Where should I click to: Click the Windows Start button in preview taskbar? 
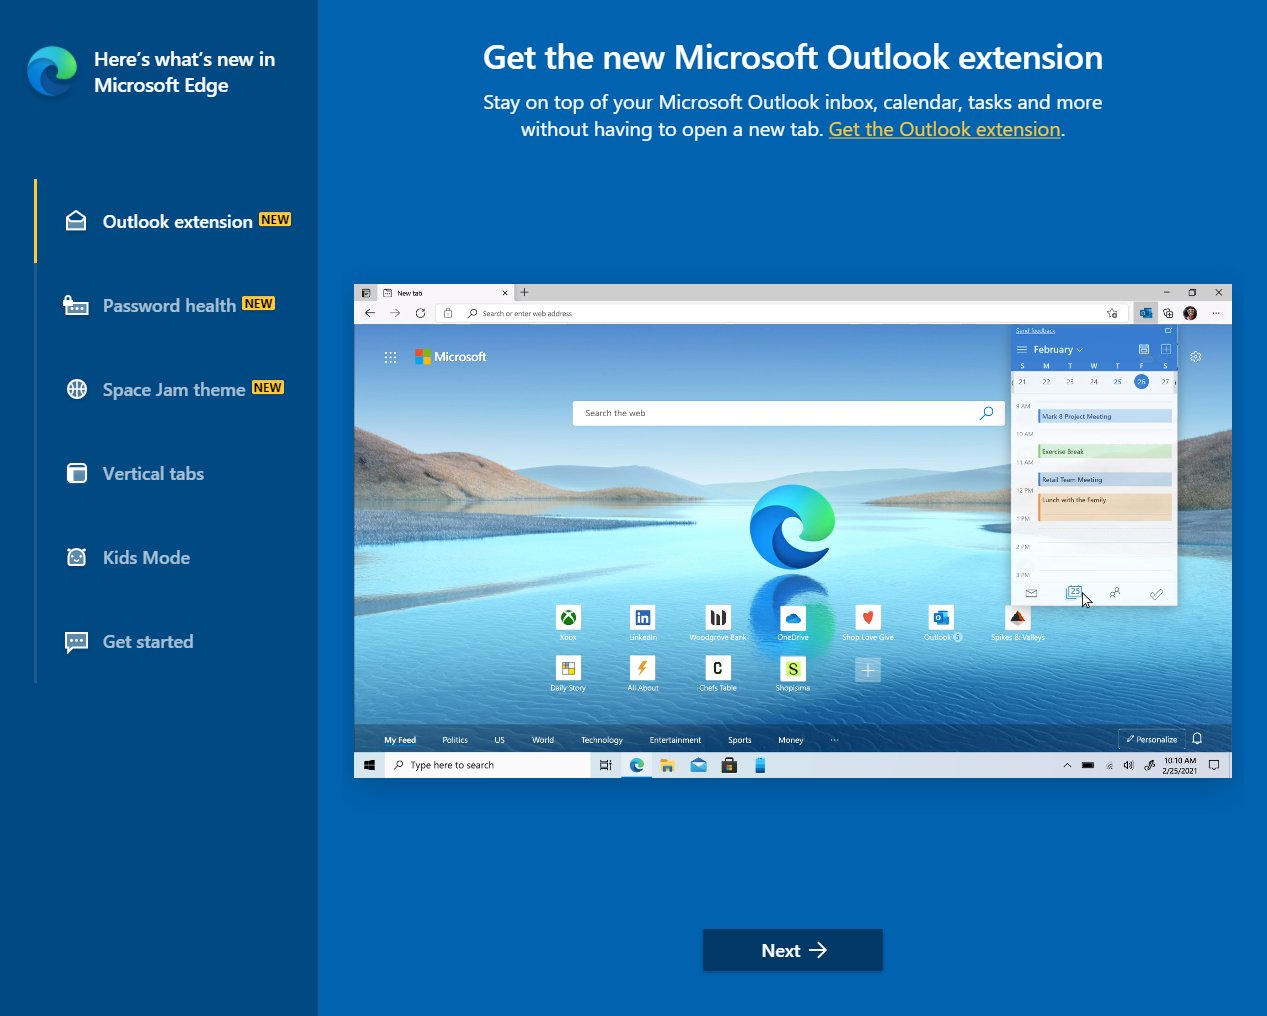(369, 765)
